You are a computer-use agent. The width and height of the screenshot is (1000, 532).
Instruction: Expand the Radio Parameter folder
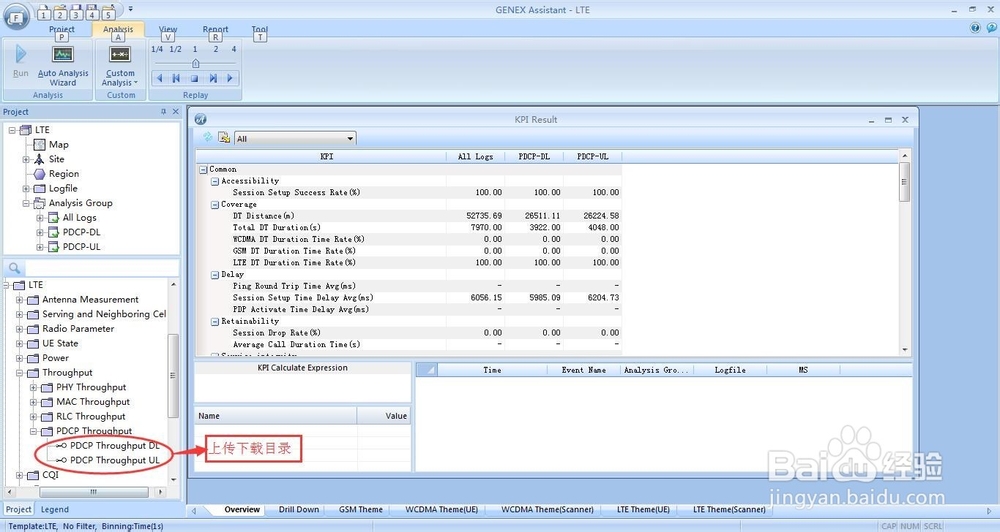pos(19,329)
